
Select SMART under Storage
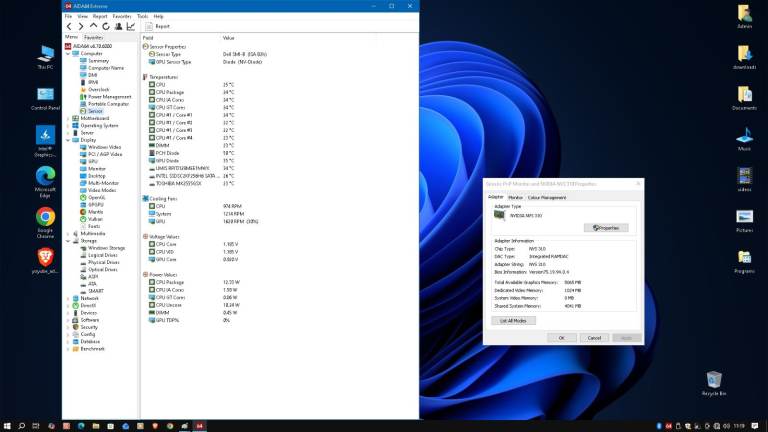point(96,291)
